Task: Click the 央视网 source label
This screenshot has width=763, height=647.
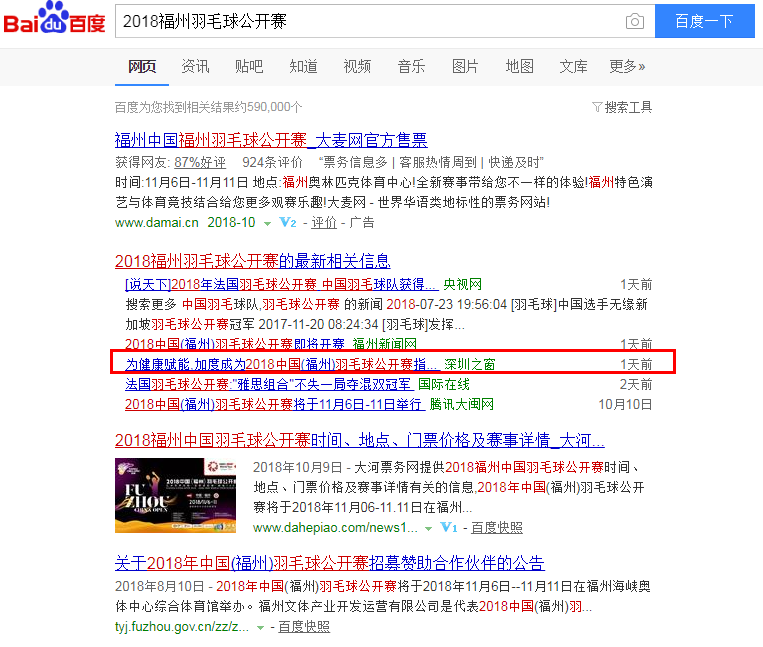Action: [x=462, y=284]
